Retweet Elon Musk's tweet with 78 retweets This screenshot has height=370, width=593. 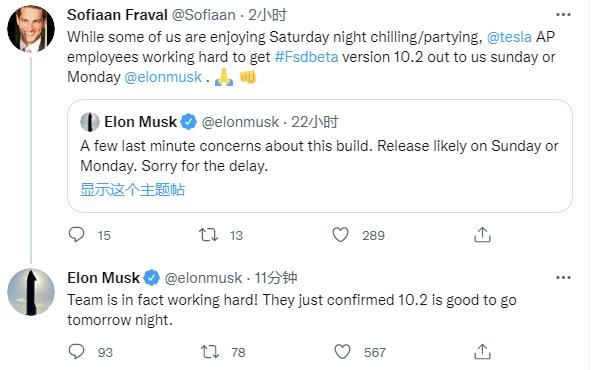[210, 352]
